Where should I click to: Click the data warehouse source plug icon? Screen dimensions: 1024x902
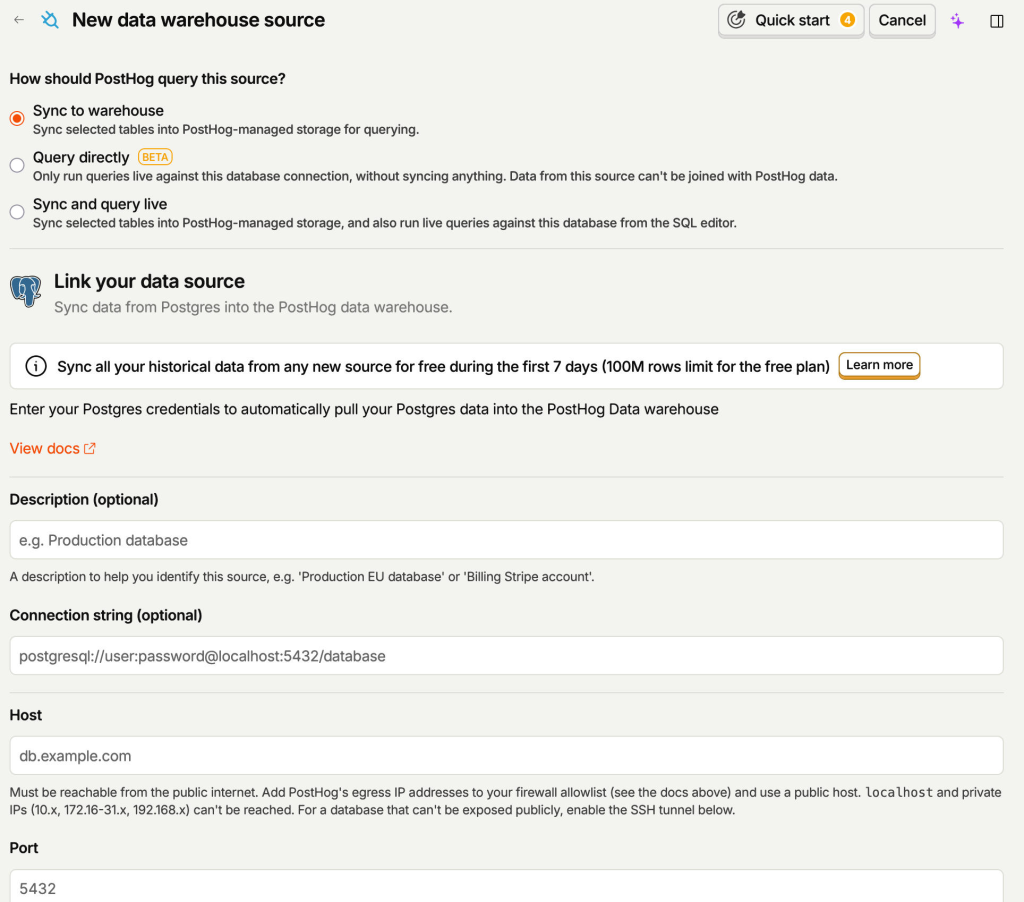tap(50, 20)
